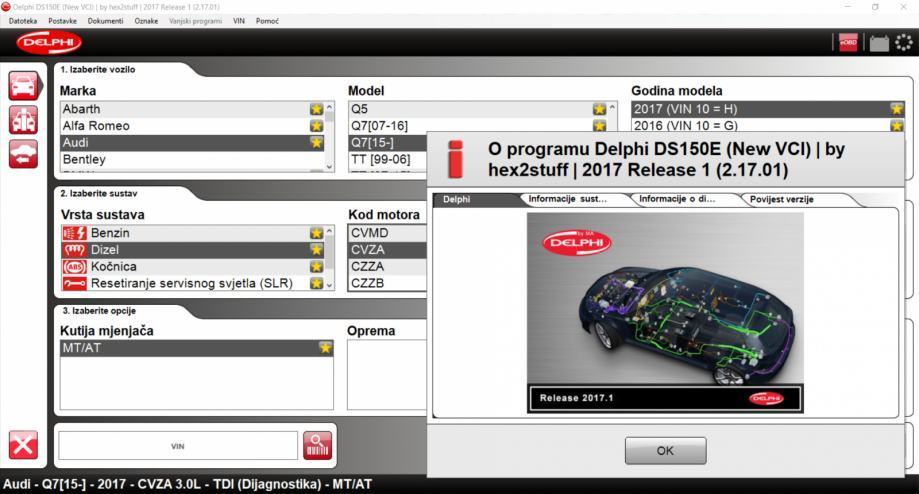Select Q5 in Model list

coord(478,110)
